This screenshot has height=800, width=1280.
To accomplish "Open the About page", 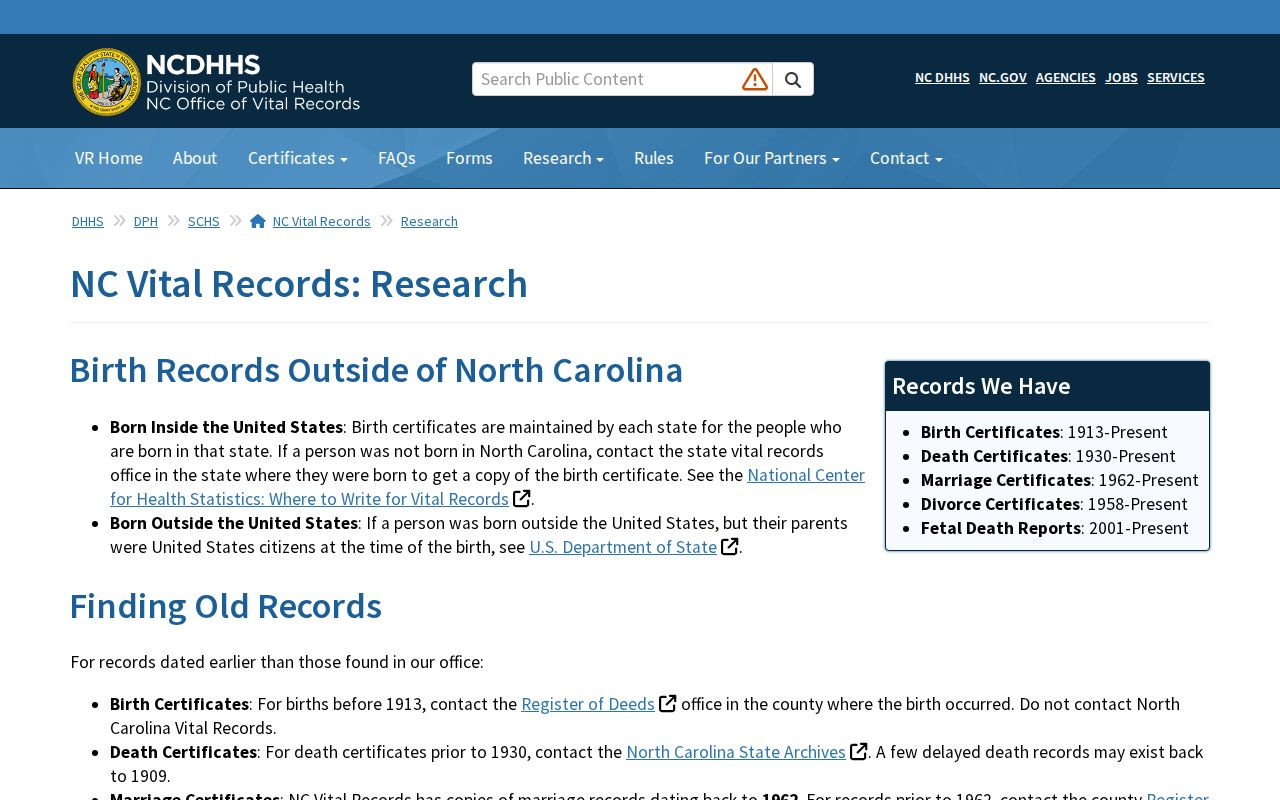I will point(195,158).
